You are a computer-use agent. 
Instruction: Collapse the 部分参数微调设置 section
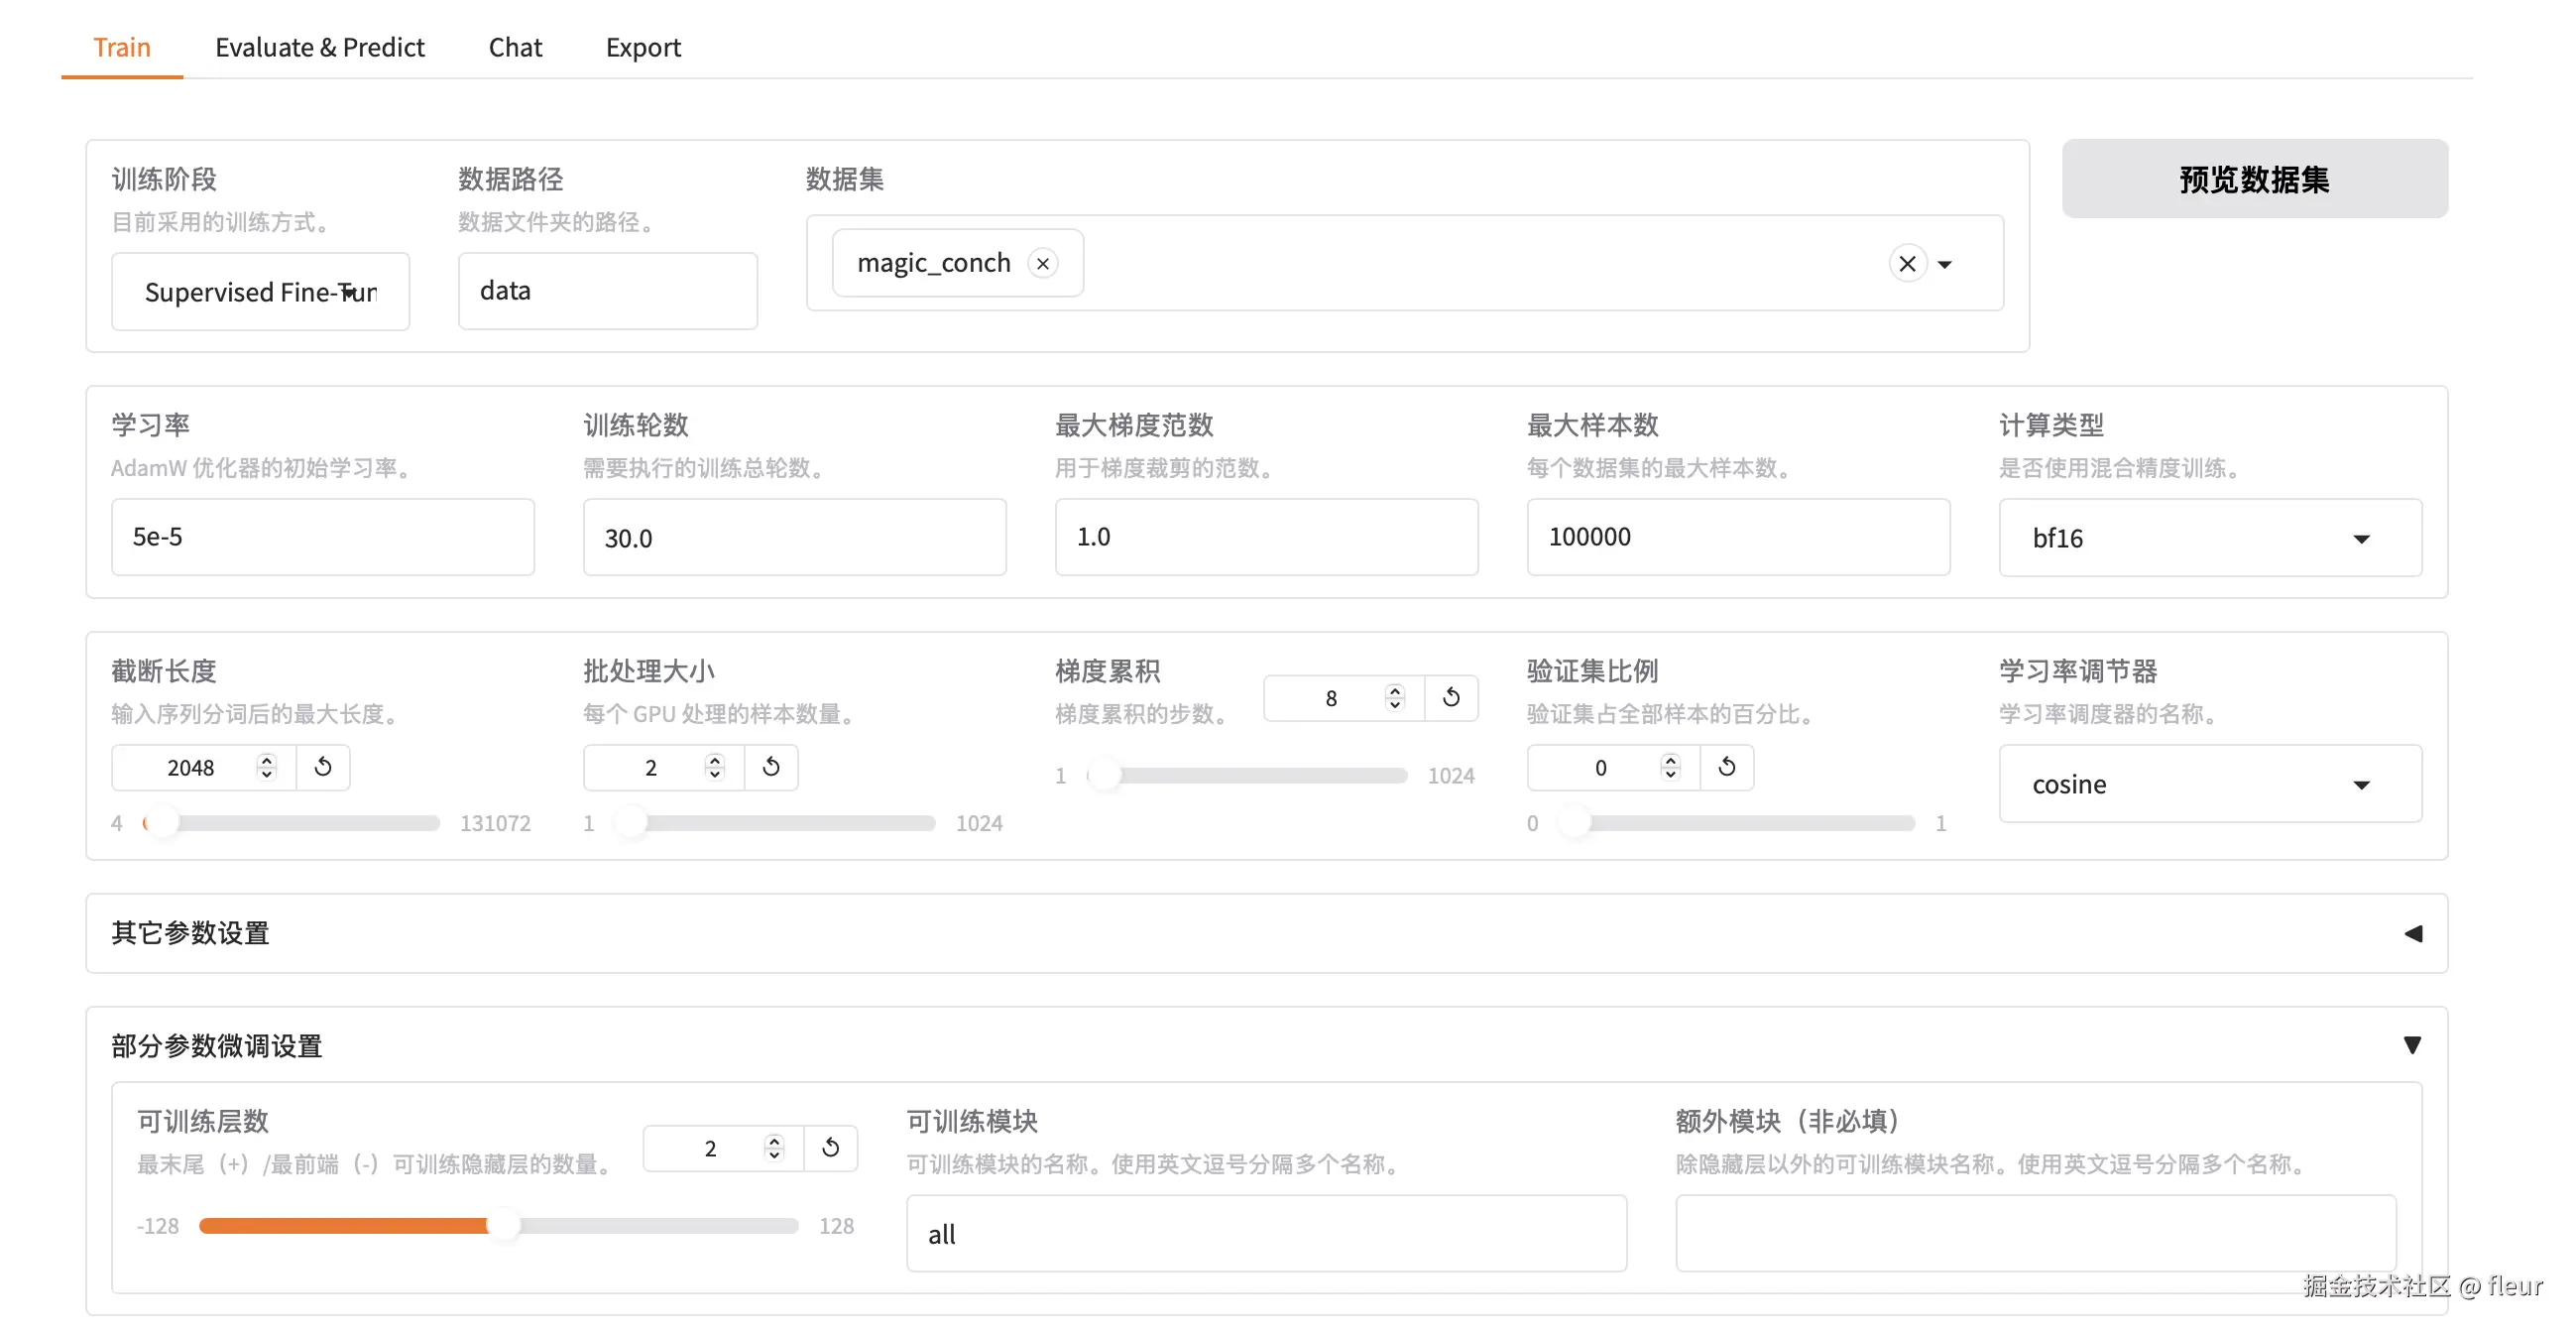2414,1044
